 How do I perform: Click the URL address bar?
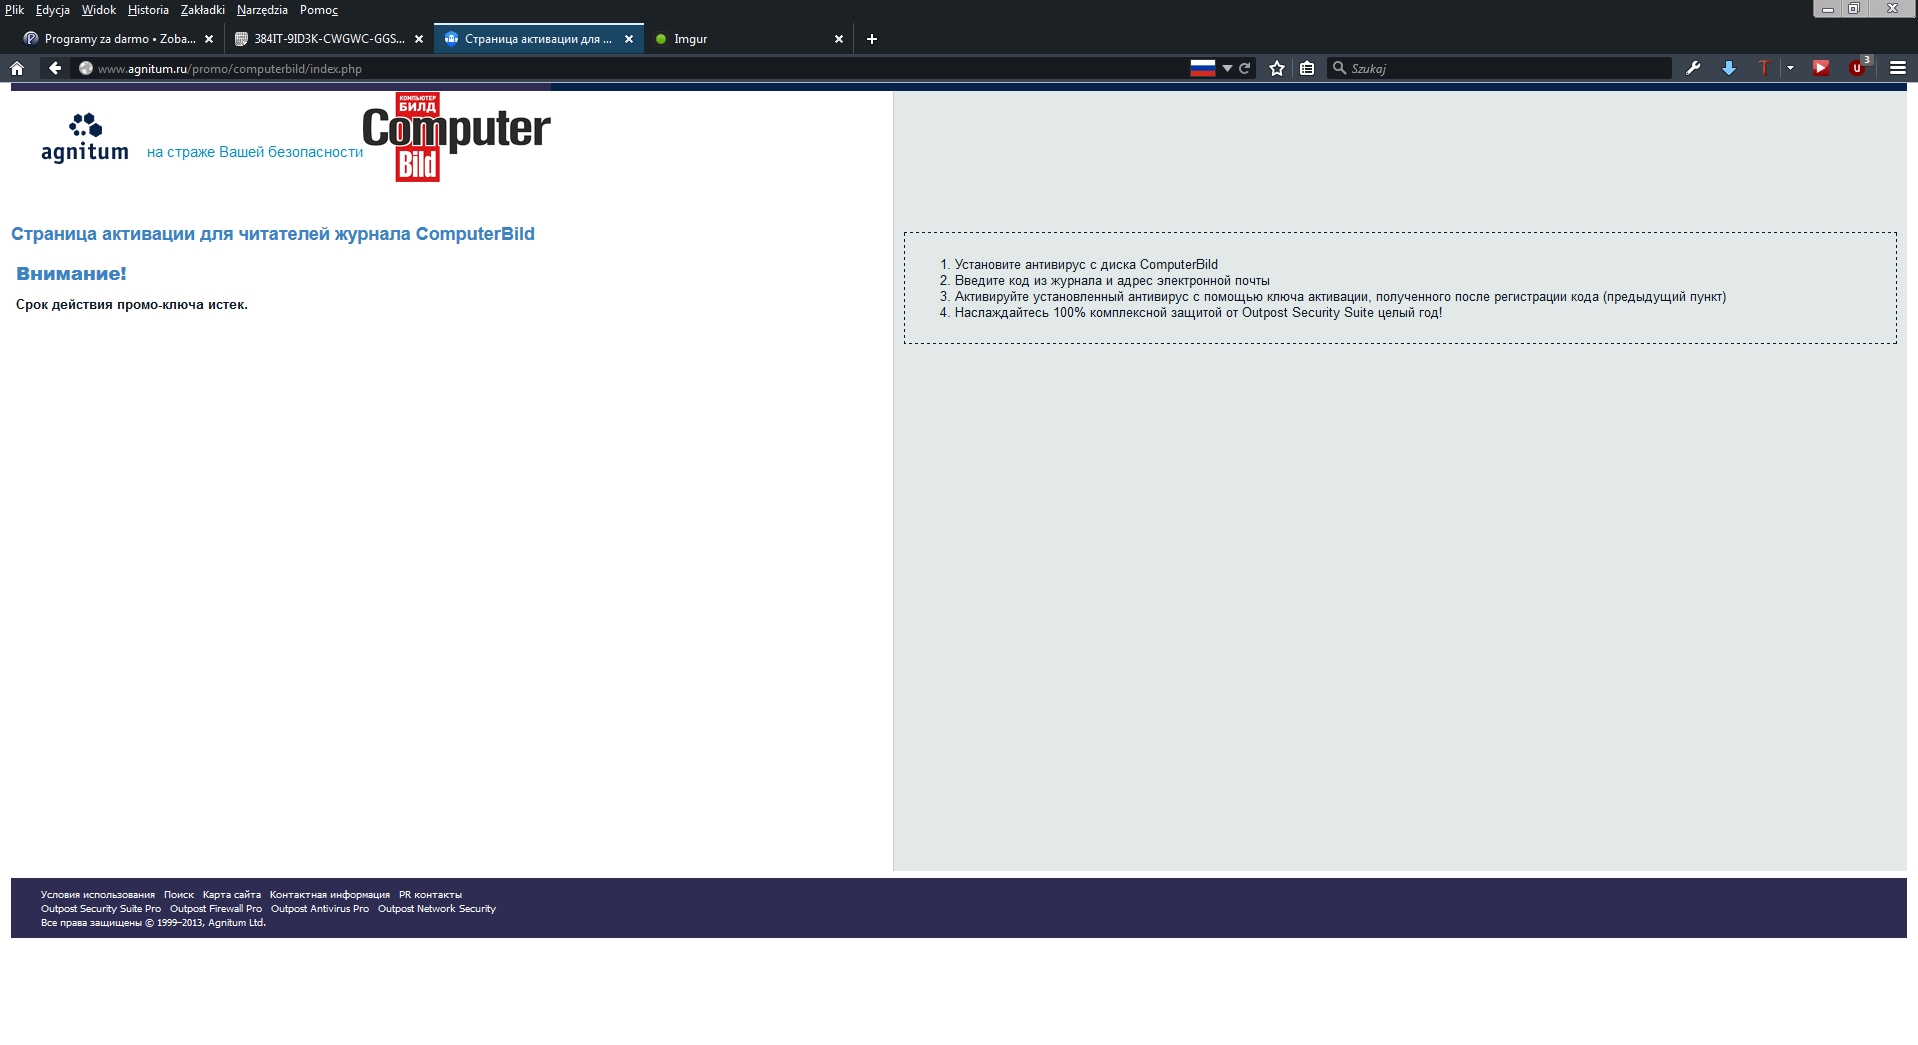point(640,68)
